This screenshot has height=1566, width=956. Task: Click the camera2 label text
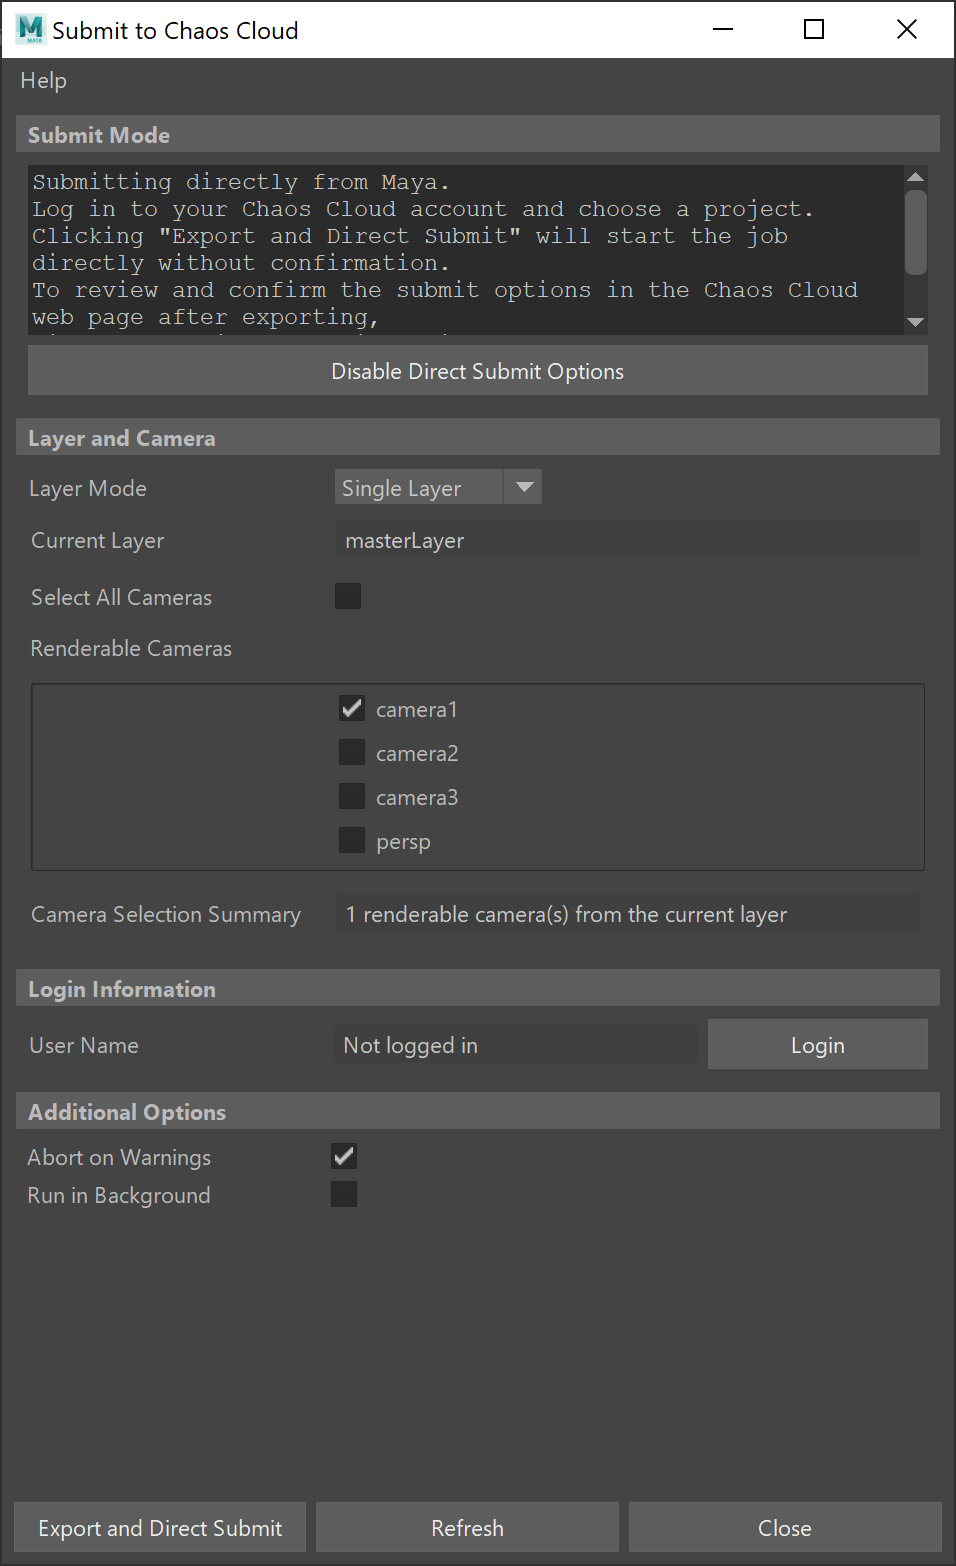(x=417, y=754)
